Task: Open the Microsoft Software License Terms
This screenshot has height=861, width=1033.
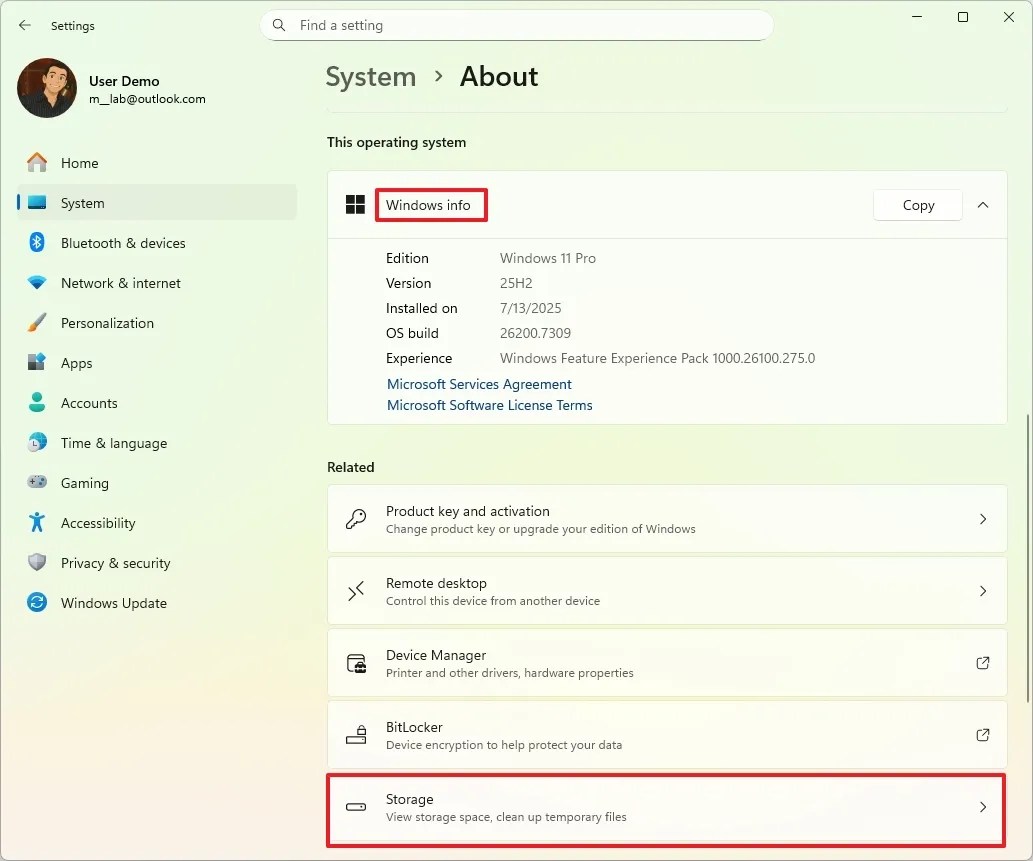Action: point(489,405)
